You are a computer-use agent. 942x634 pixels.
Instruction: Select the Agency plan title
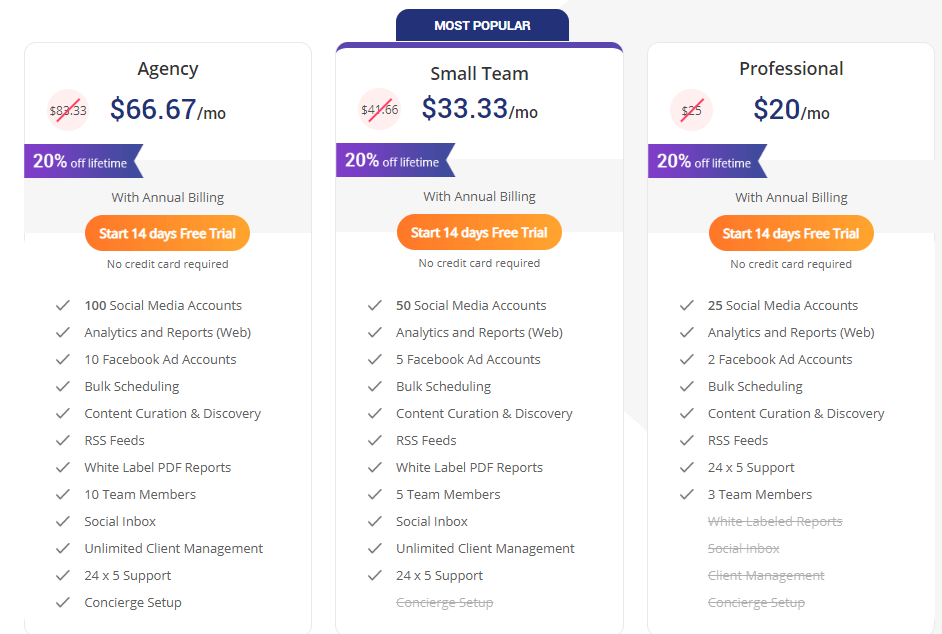pyautogui.click(x=168, y=69)
